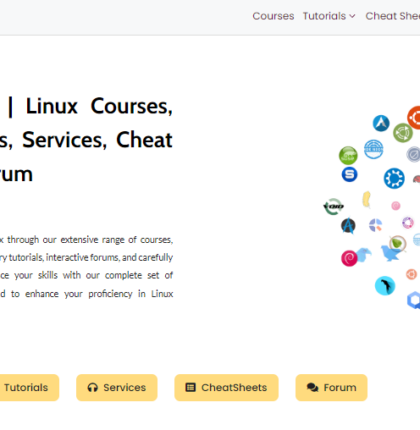The height and width of the screenshot is (430, 420).
Task: Expand the Tutorials dropdown chevron
Action: (x=352, y=16)
